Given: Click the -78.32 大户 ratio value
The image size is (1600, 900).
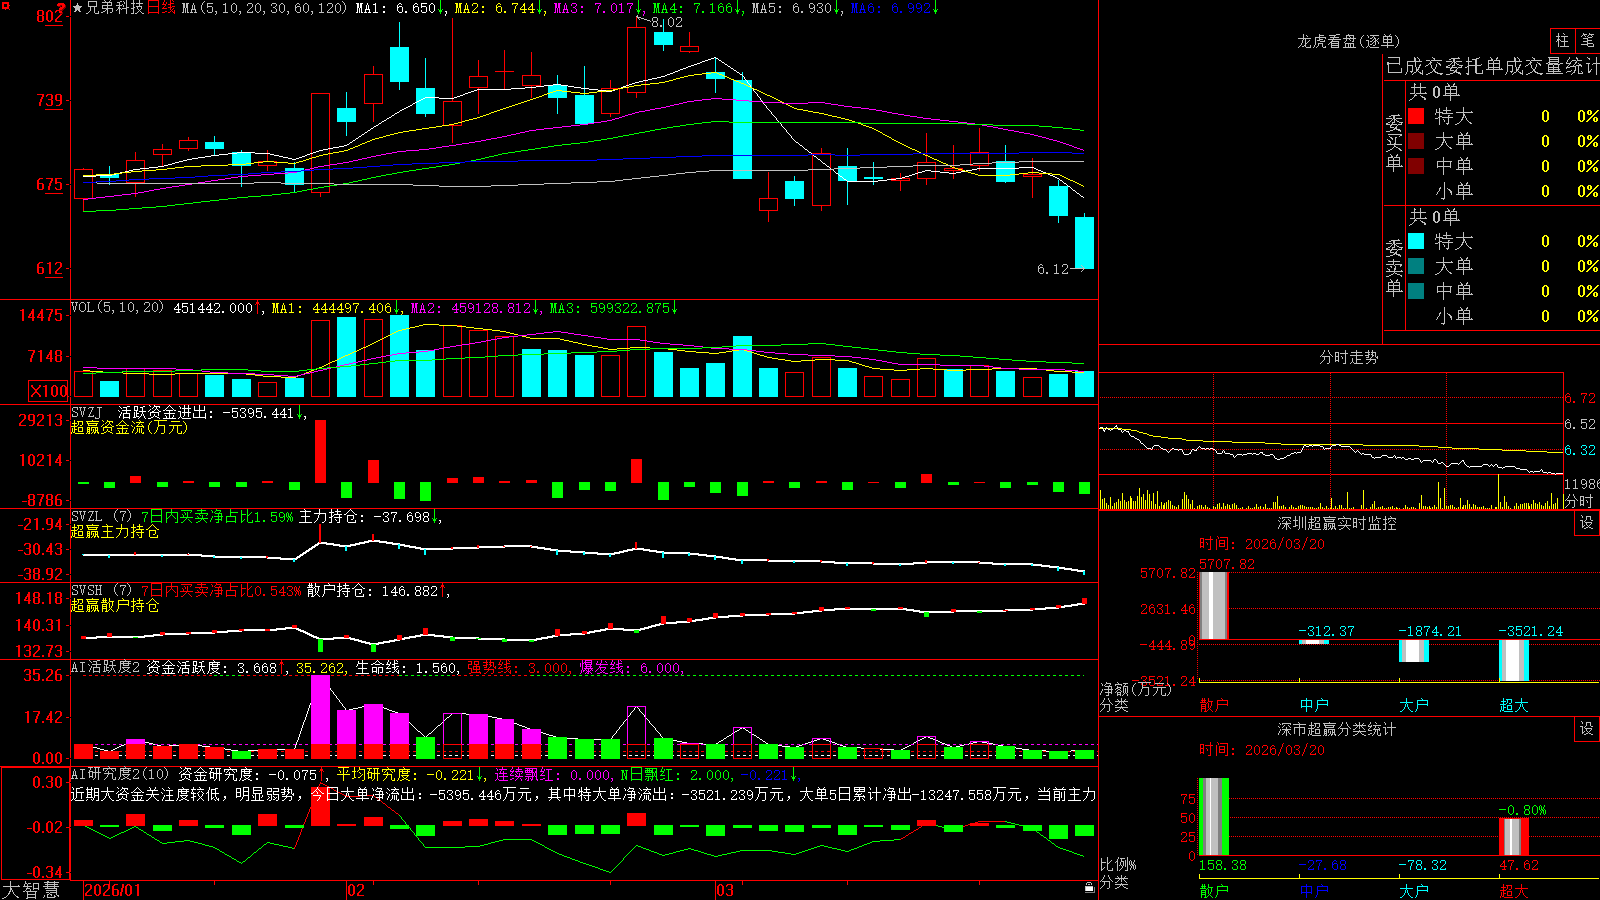Looking at the screenshot, I should point(1423,865).
